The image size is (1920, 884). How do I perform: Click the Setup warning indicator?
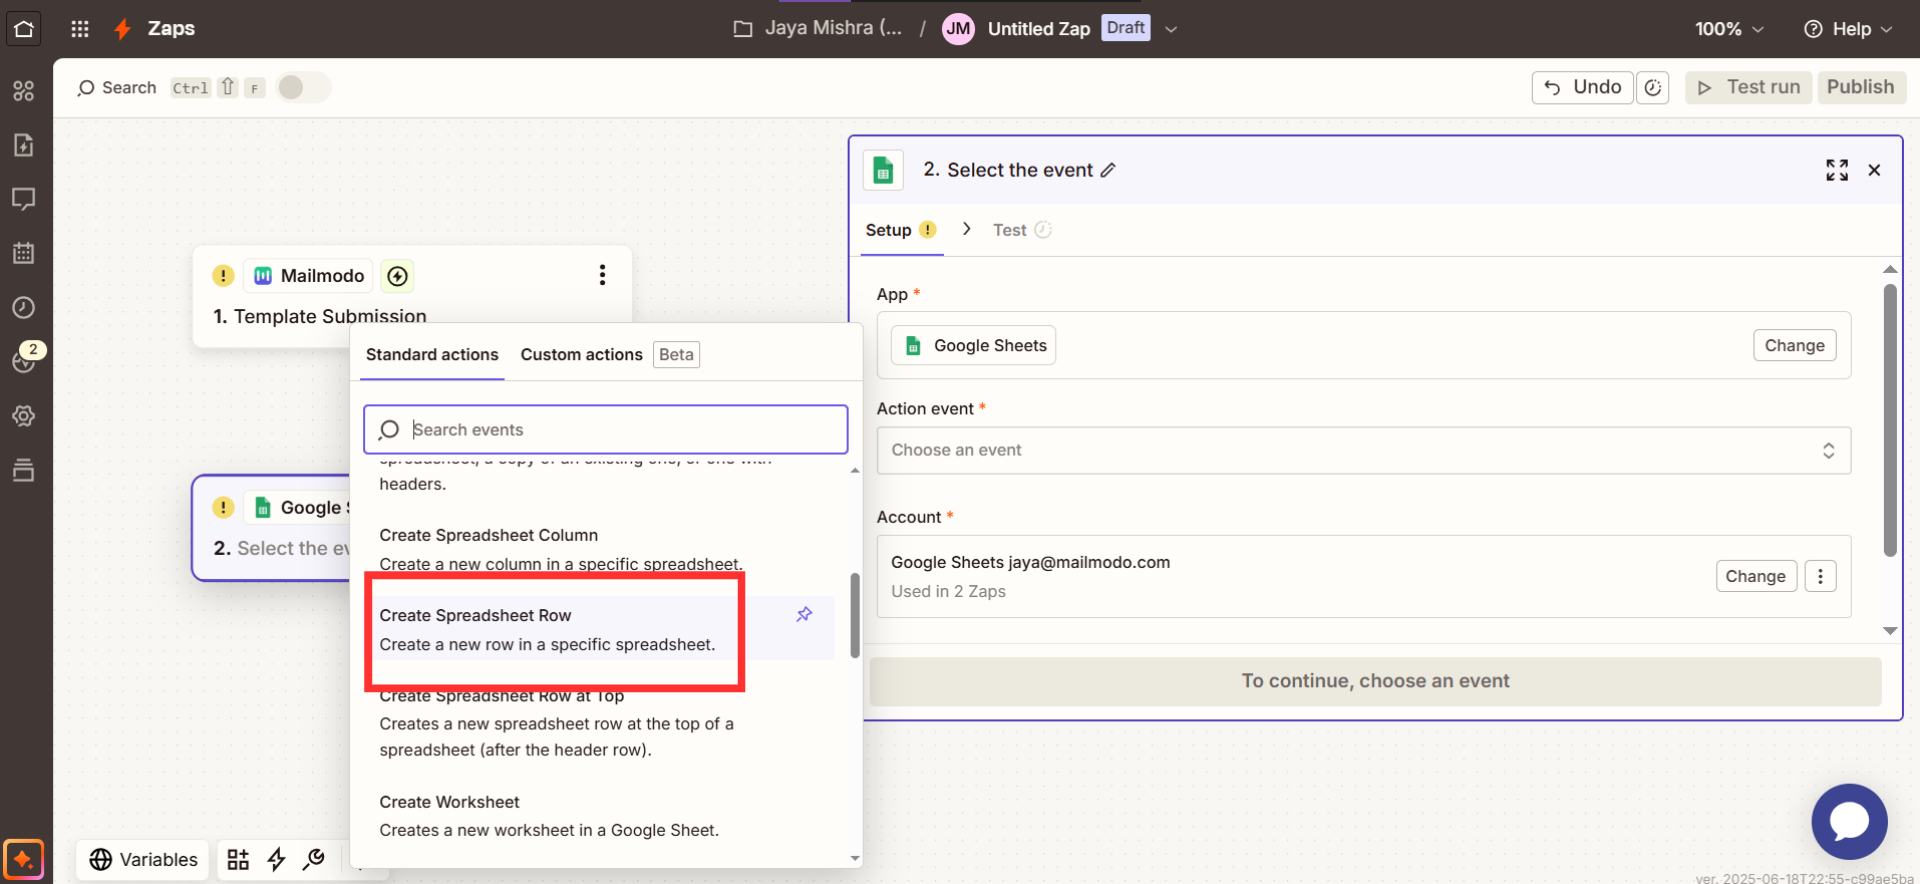(928, 230)
